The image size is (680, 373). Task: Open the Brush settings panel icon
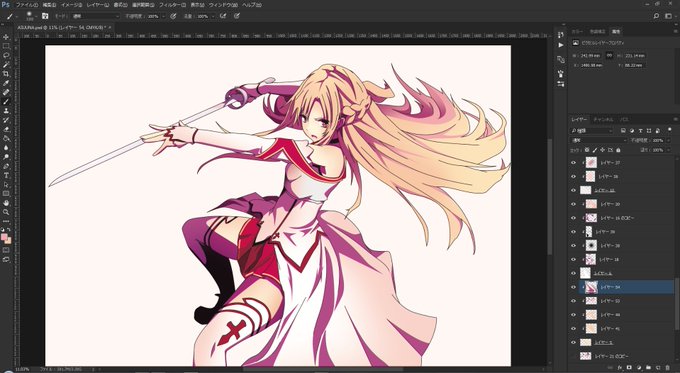coord(561,73)
